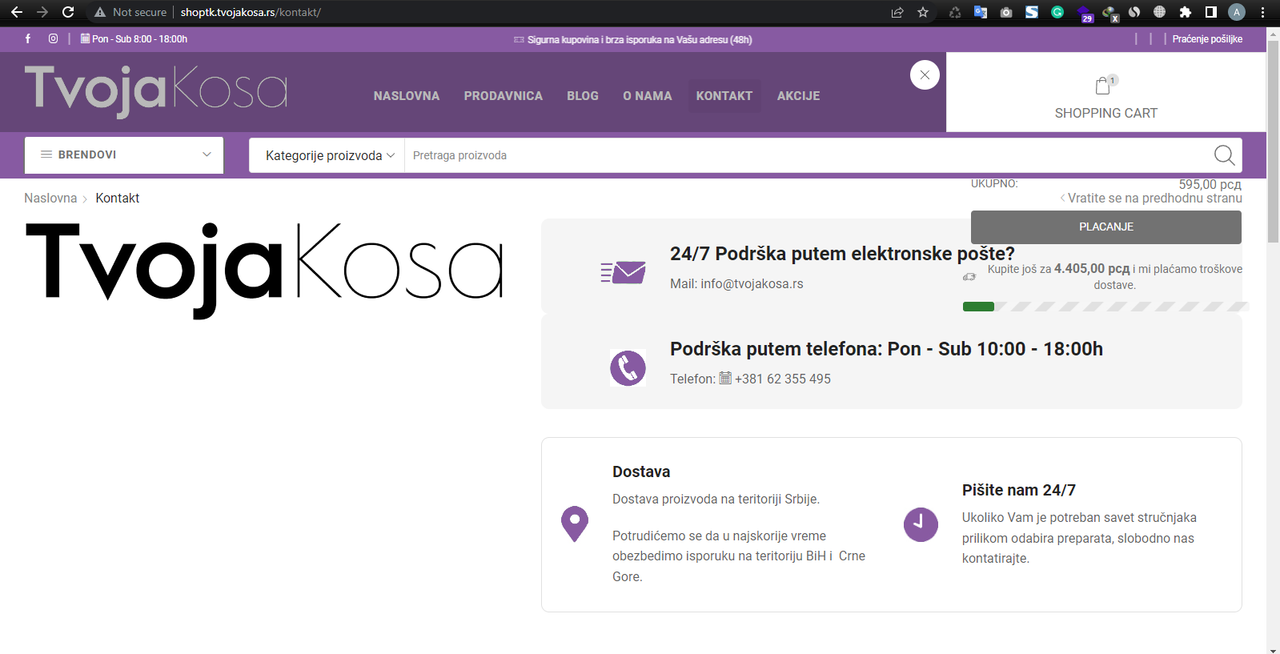Open Kategorije proizvoda dropdown

click(x=329, y=156)
